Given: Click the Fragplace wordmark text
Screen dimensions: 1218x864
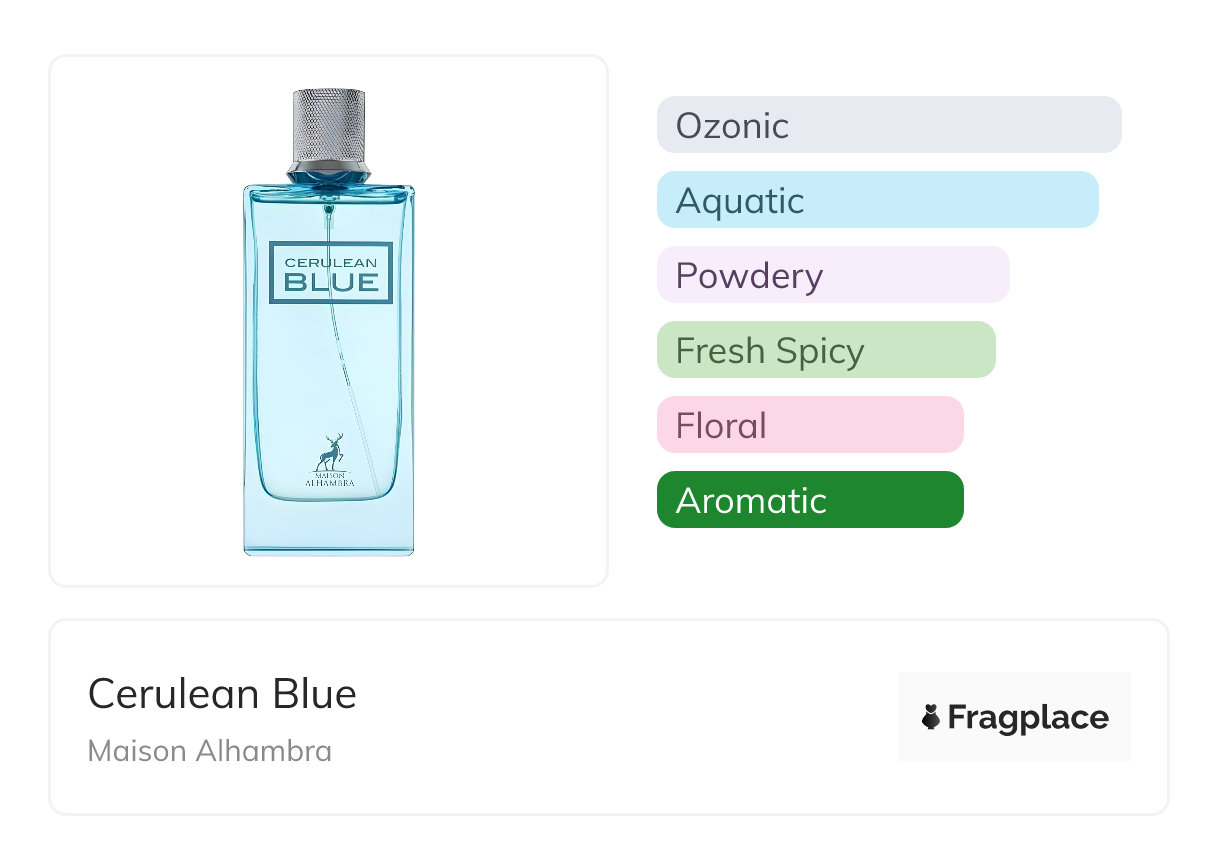Looking at the screenshot, I should coord(1028,718).
